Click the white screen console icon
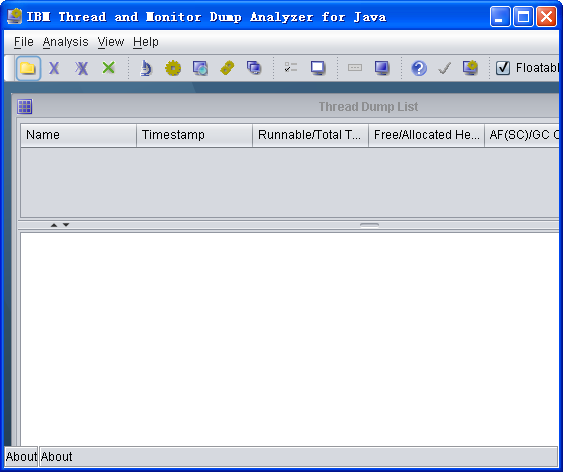563x472 pixels. click(x=318, y=68)
